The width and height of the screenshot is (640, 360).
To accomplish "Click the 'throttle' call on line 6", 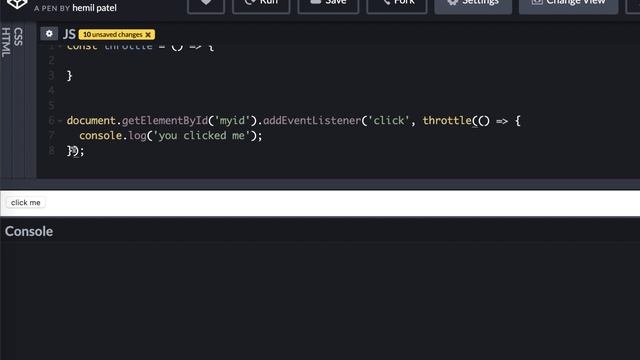I will coord(447,120).
